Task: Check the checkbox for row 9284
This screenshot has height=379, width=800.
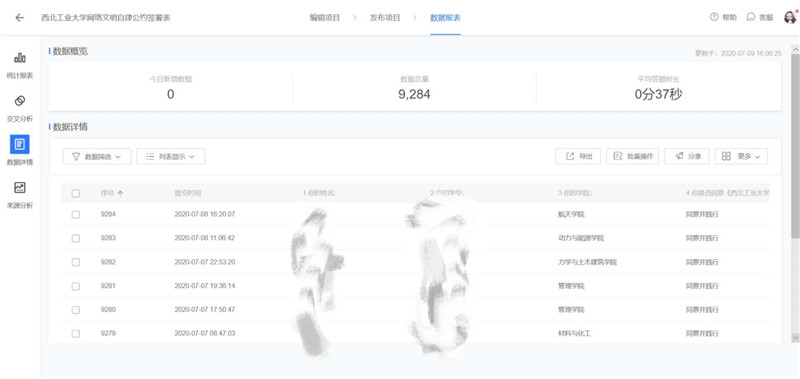Action: tap(76, 214)
